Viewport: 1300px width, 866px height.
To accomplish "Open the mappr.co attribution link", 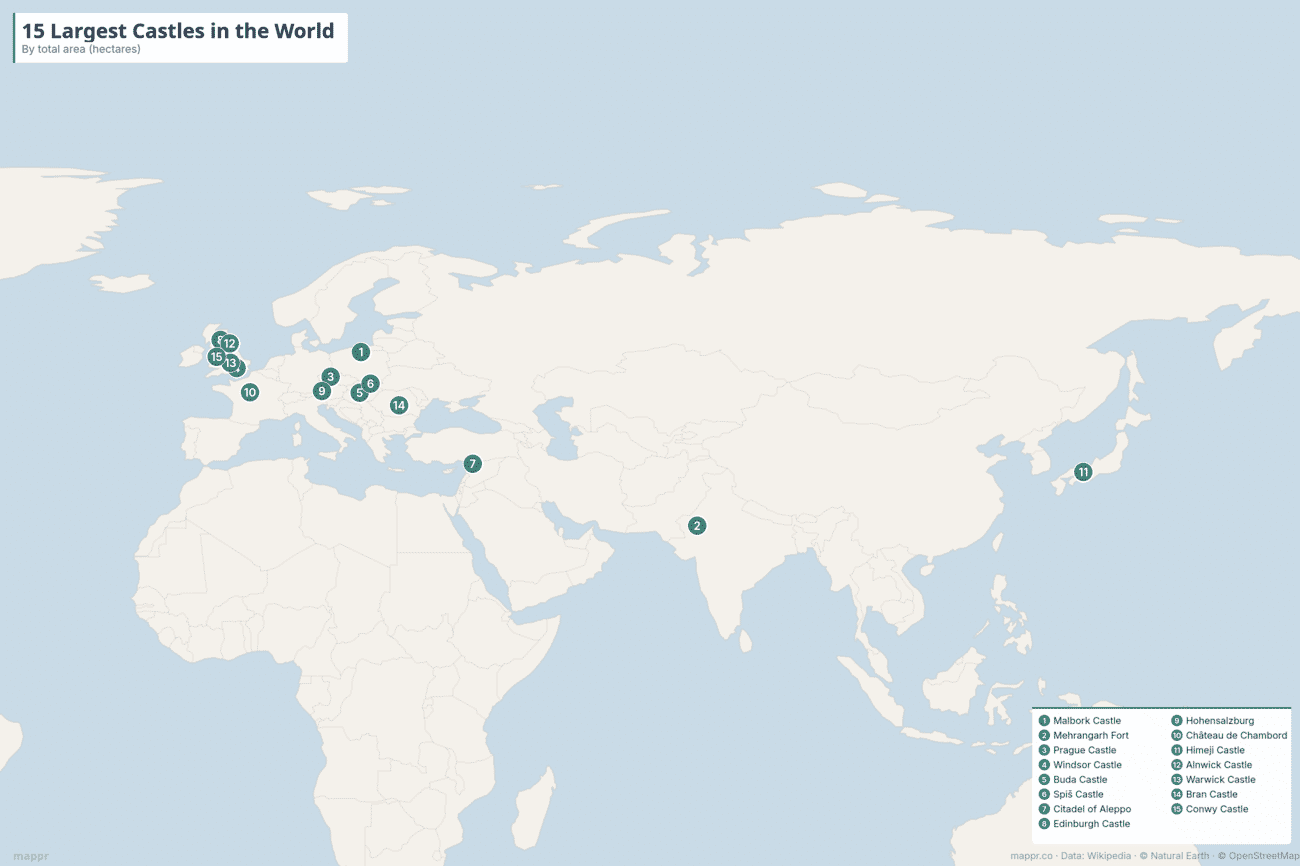I will point(1031,856).
